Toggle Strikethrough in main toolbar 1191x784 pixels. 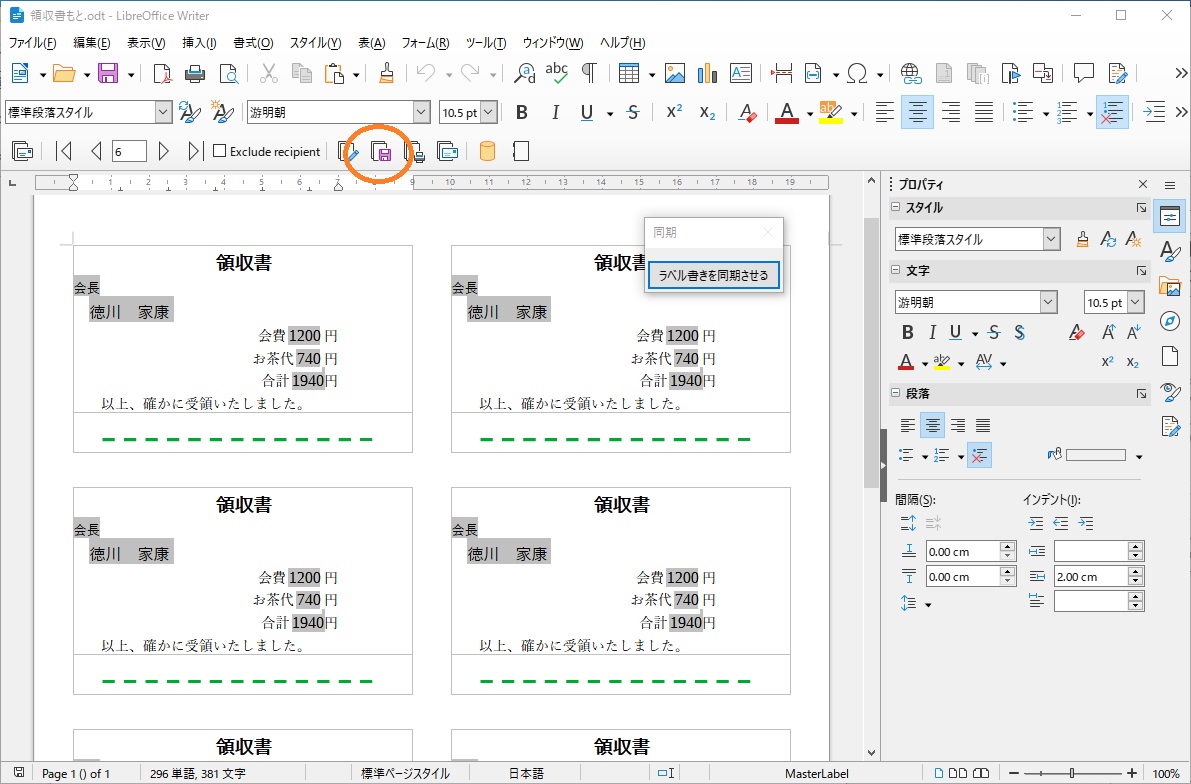pyautogui.click(x=633, y=112)
